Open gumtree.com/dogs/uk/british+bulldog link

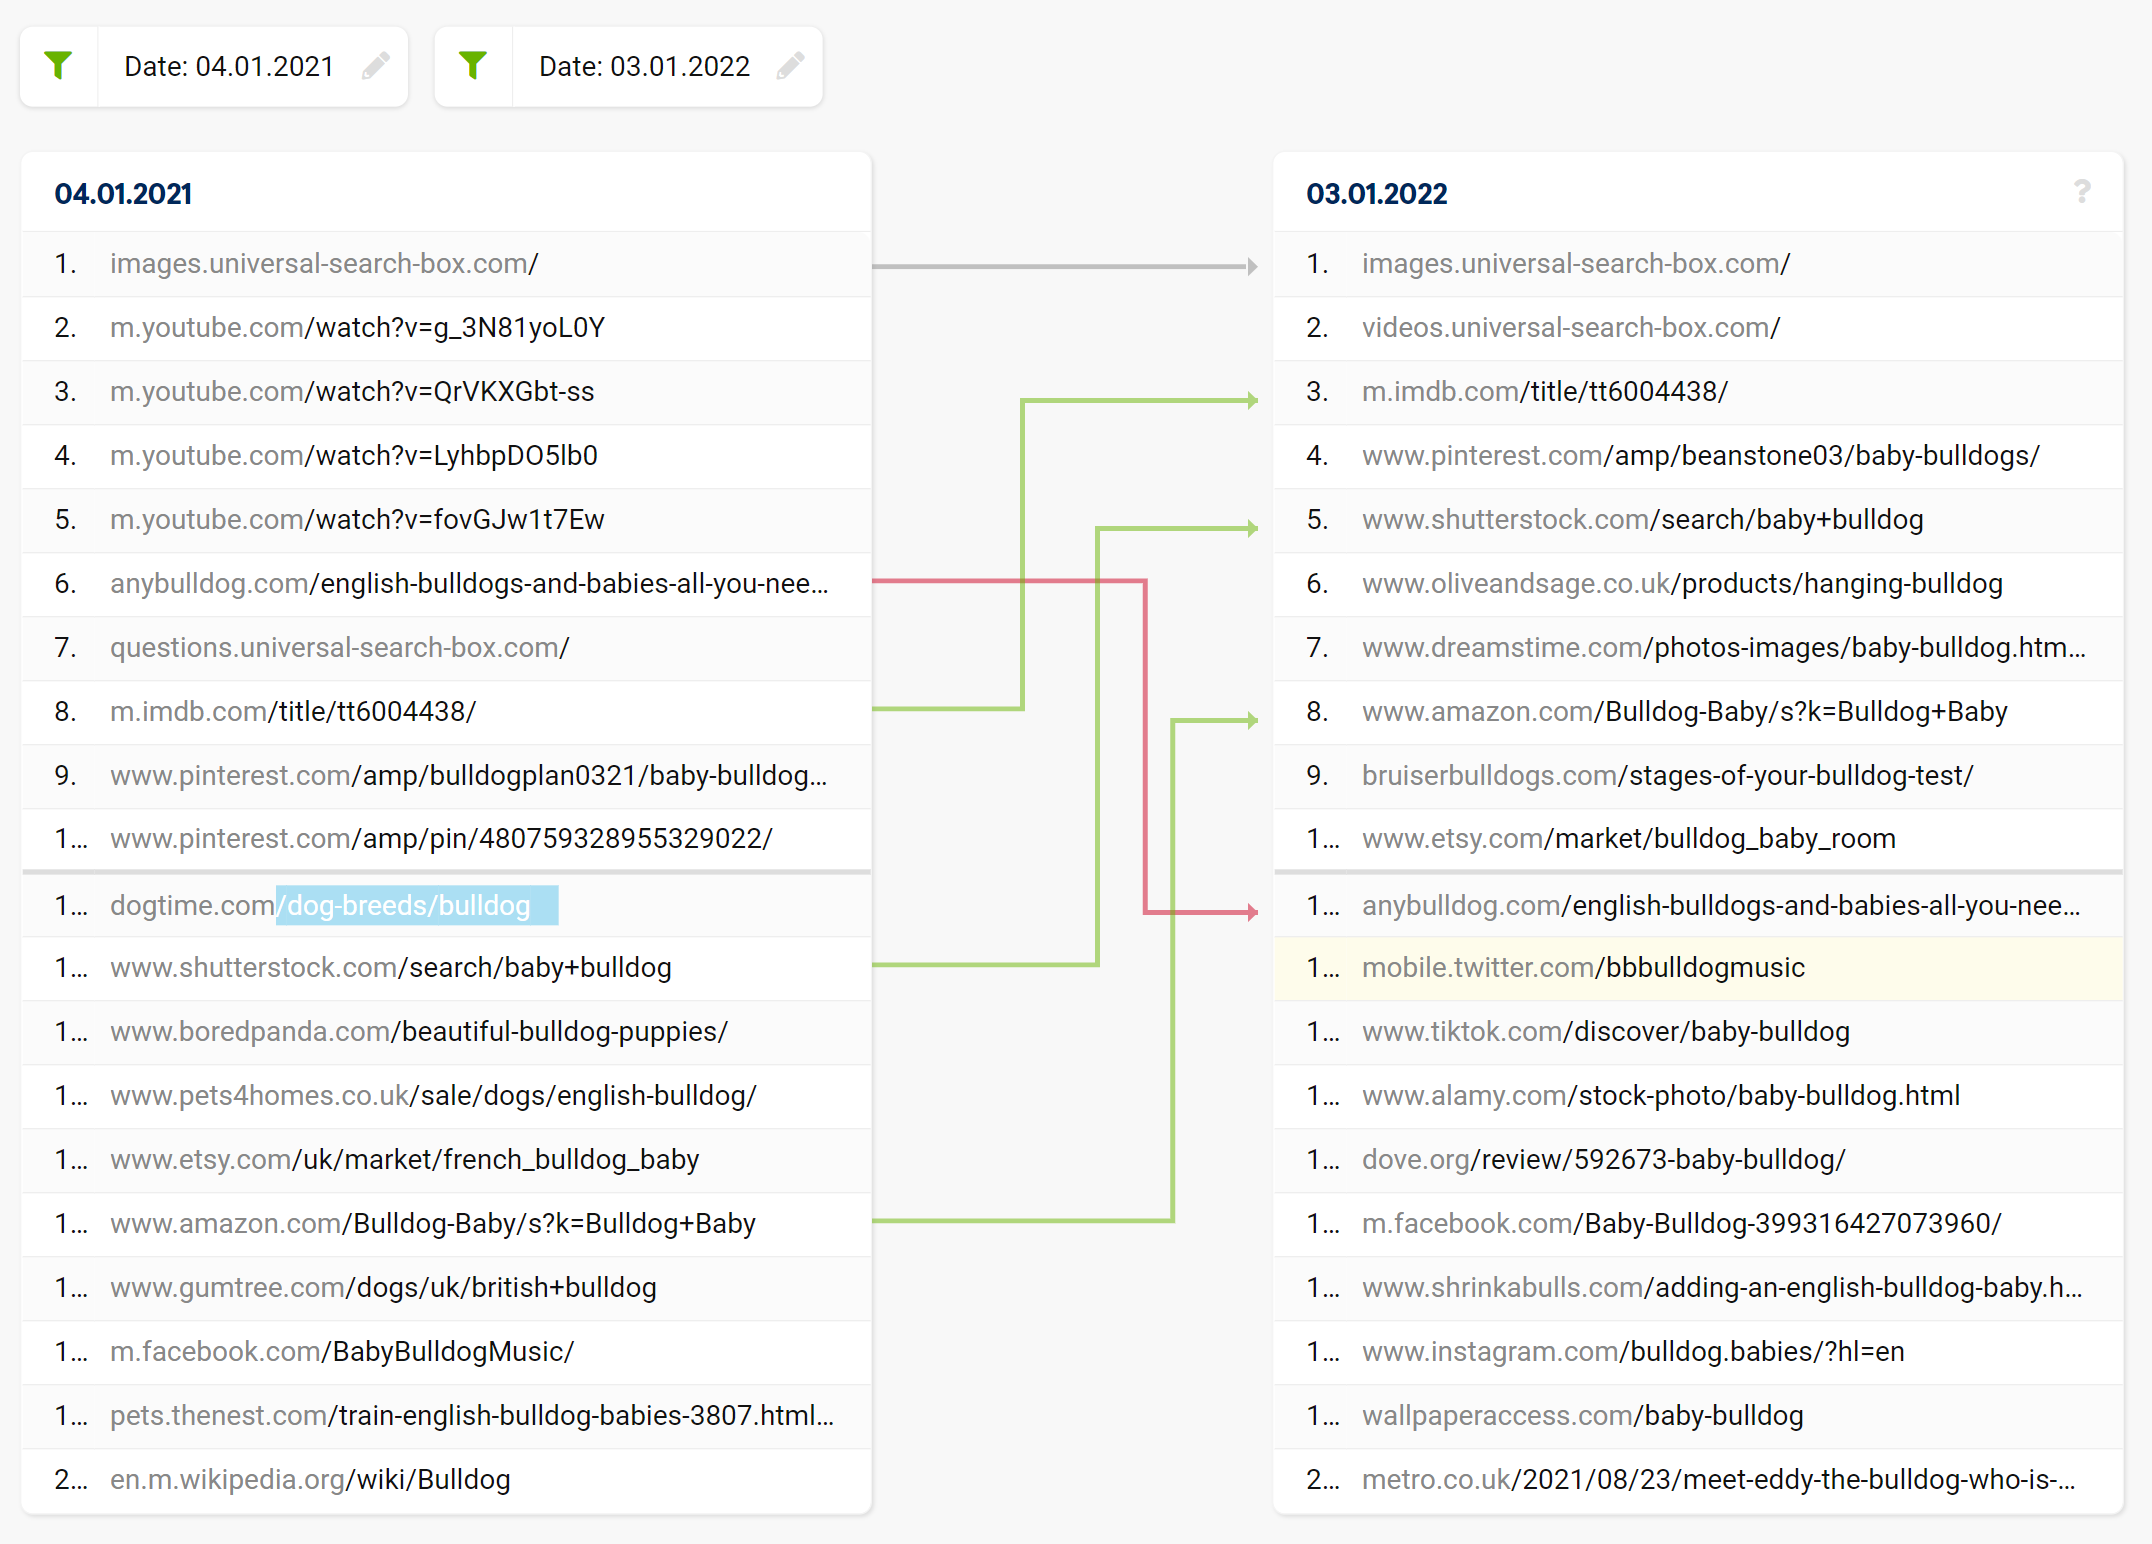(x=383, y=1288)
